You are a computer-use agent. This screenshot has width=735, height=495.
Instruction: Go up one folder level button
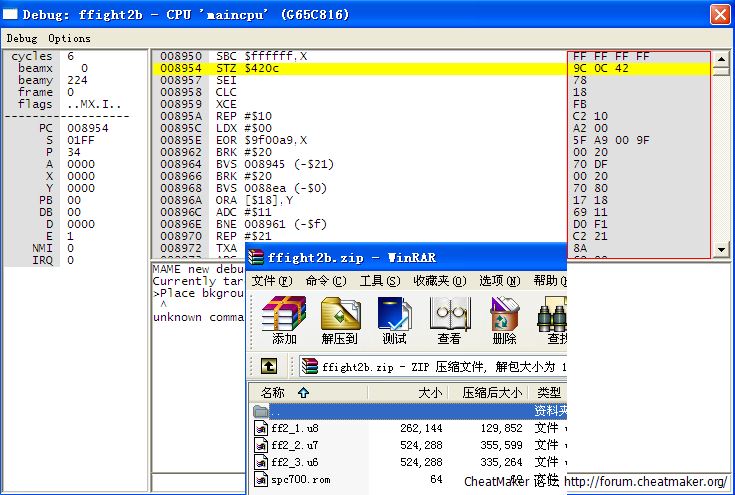point(268,366)
